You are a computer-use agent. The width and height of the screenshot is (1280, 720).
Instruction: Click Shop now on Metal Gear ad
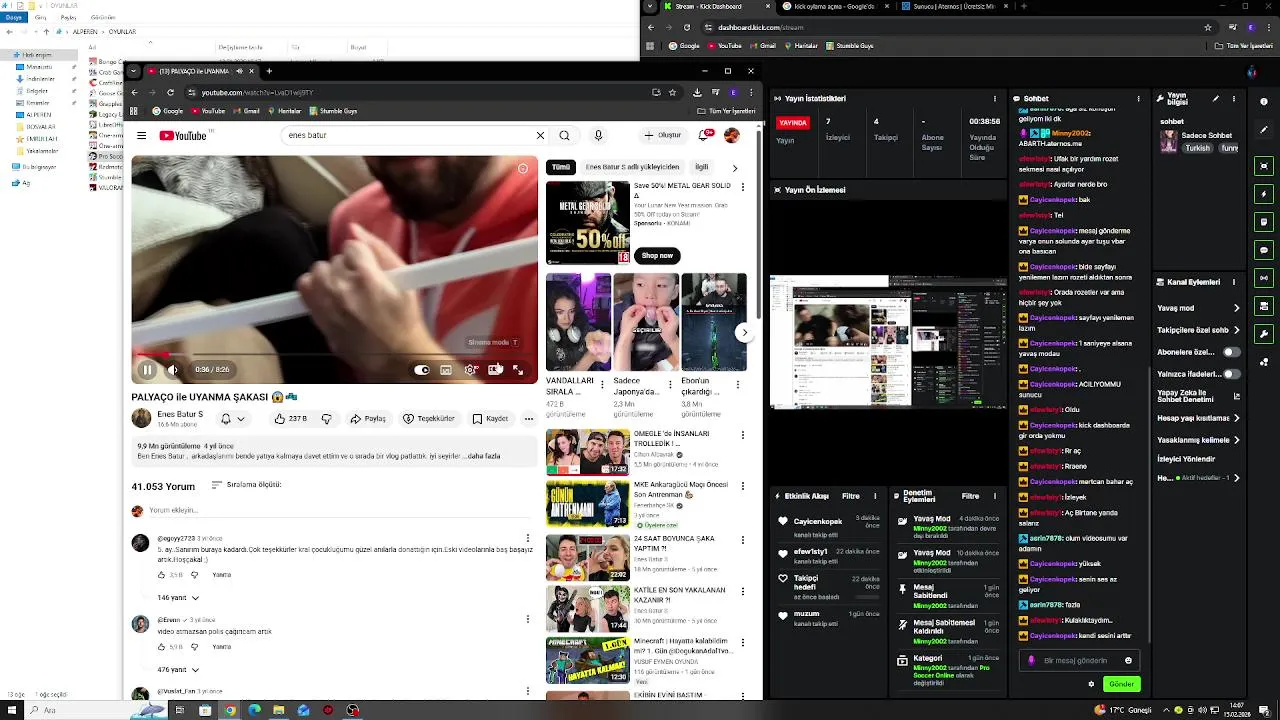(x=657, y=255)
